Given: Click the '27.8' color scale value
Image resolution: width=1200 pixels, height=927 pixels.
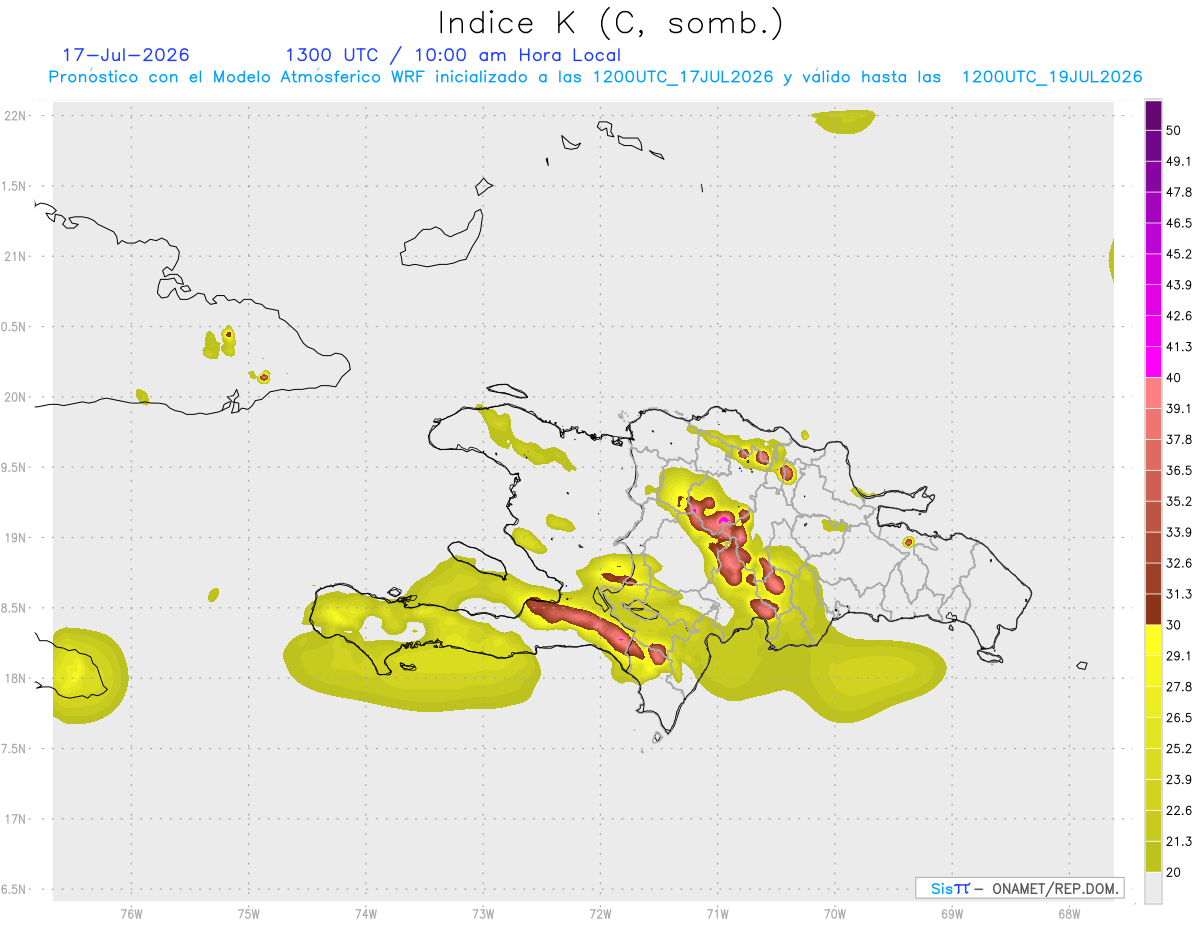Looking at the screenshot, I should point(1179,686).
